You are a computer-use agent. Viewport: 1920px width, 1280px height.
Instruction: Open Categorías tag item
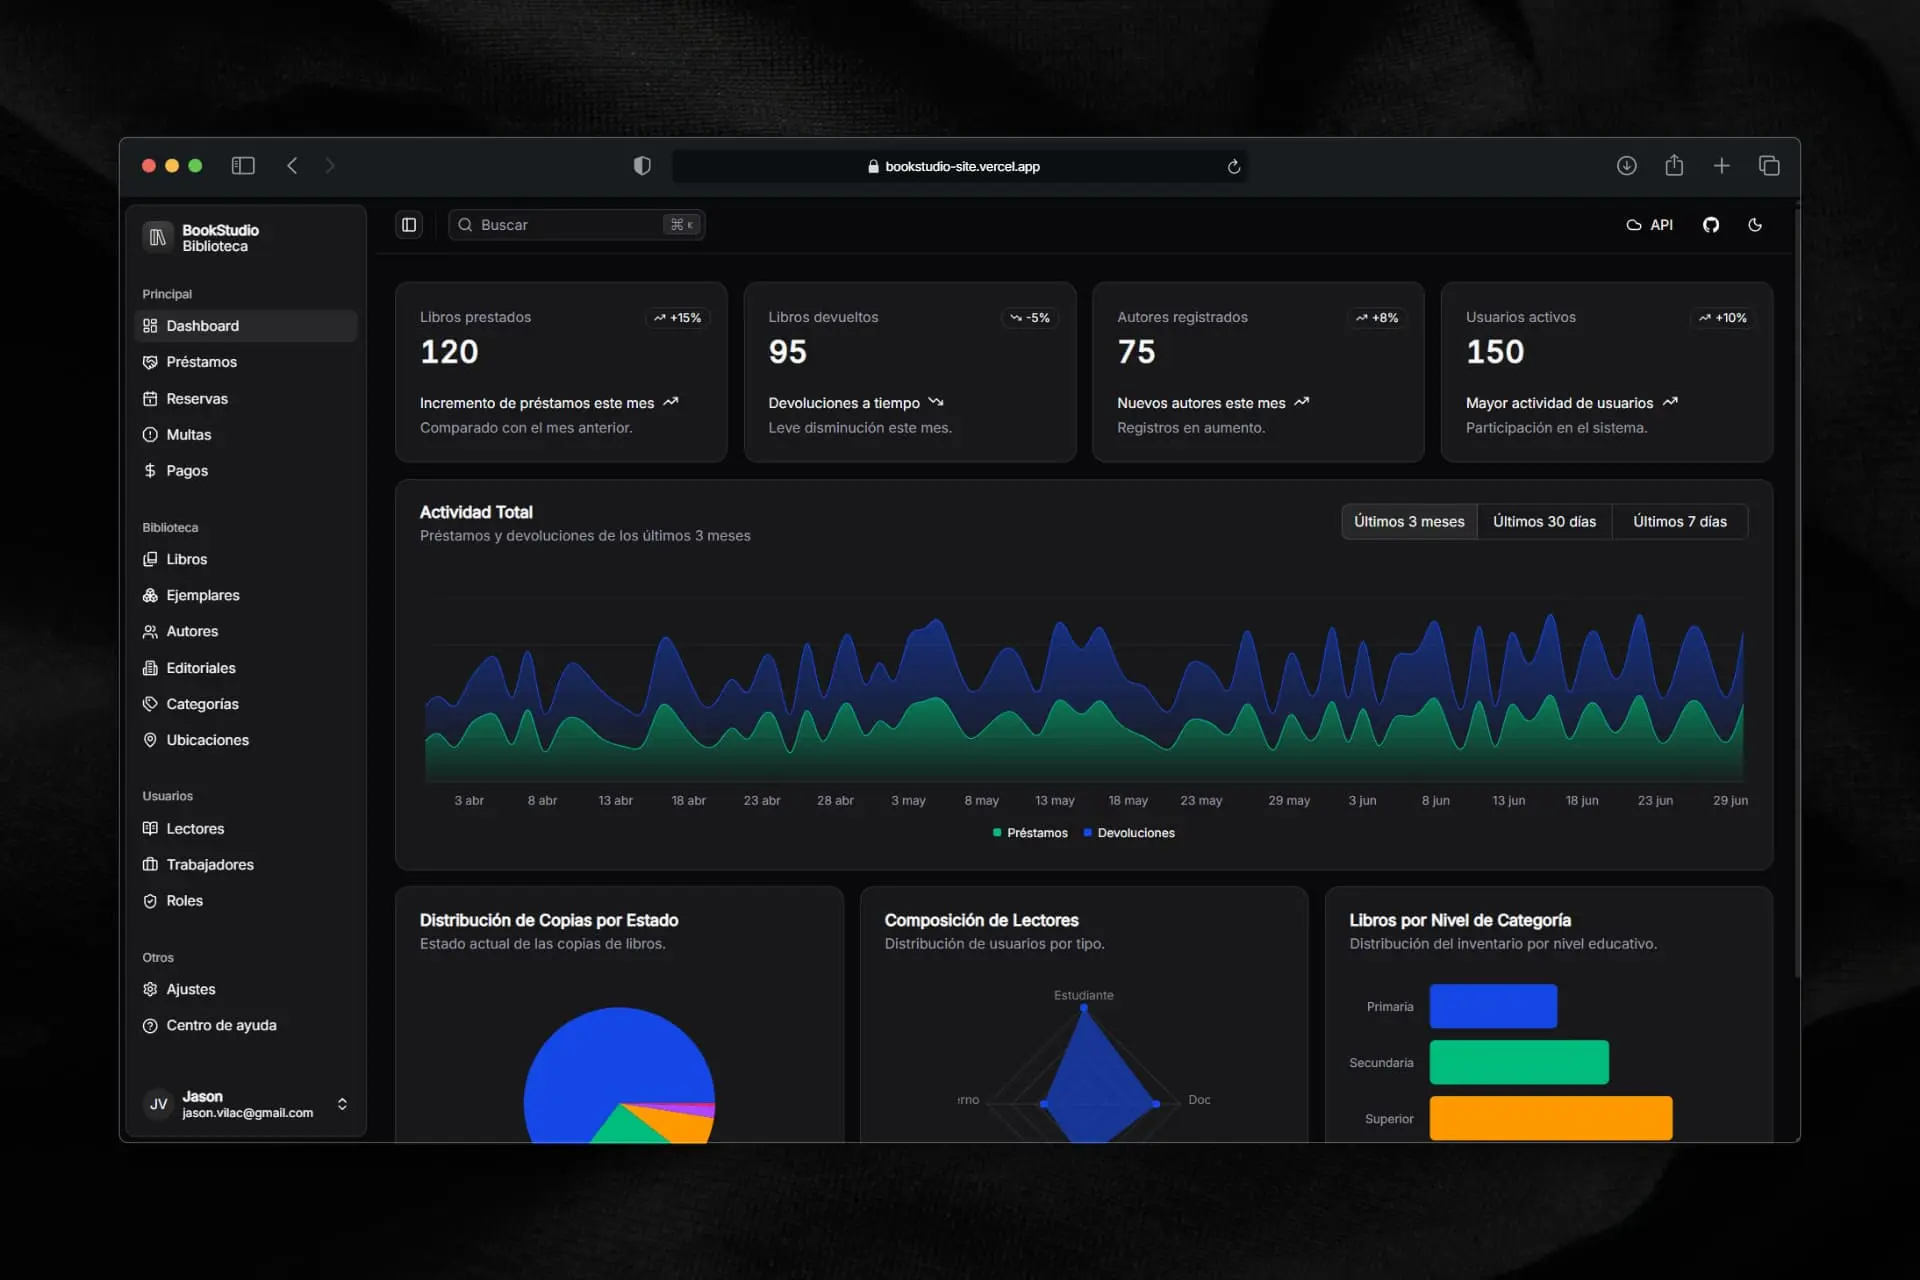pyautogui.click(x=202, y=704)
